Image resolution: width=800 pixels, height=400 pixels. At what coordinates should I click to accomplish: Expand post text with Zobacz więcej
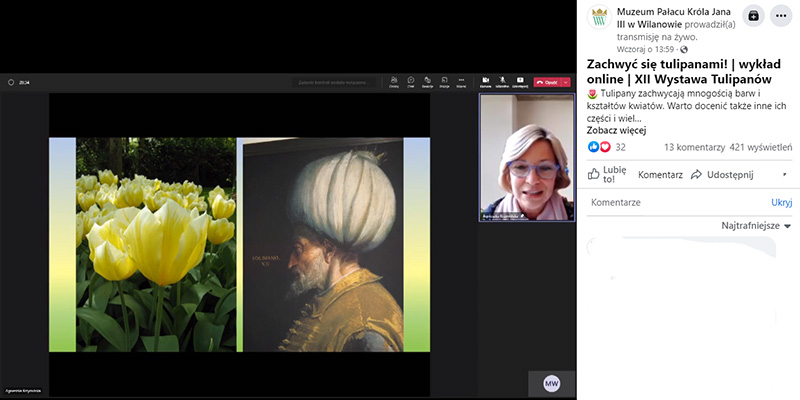click(x=616, y=130)
